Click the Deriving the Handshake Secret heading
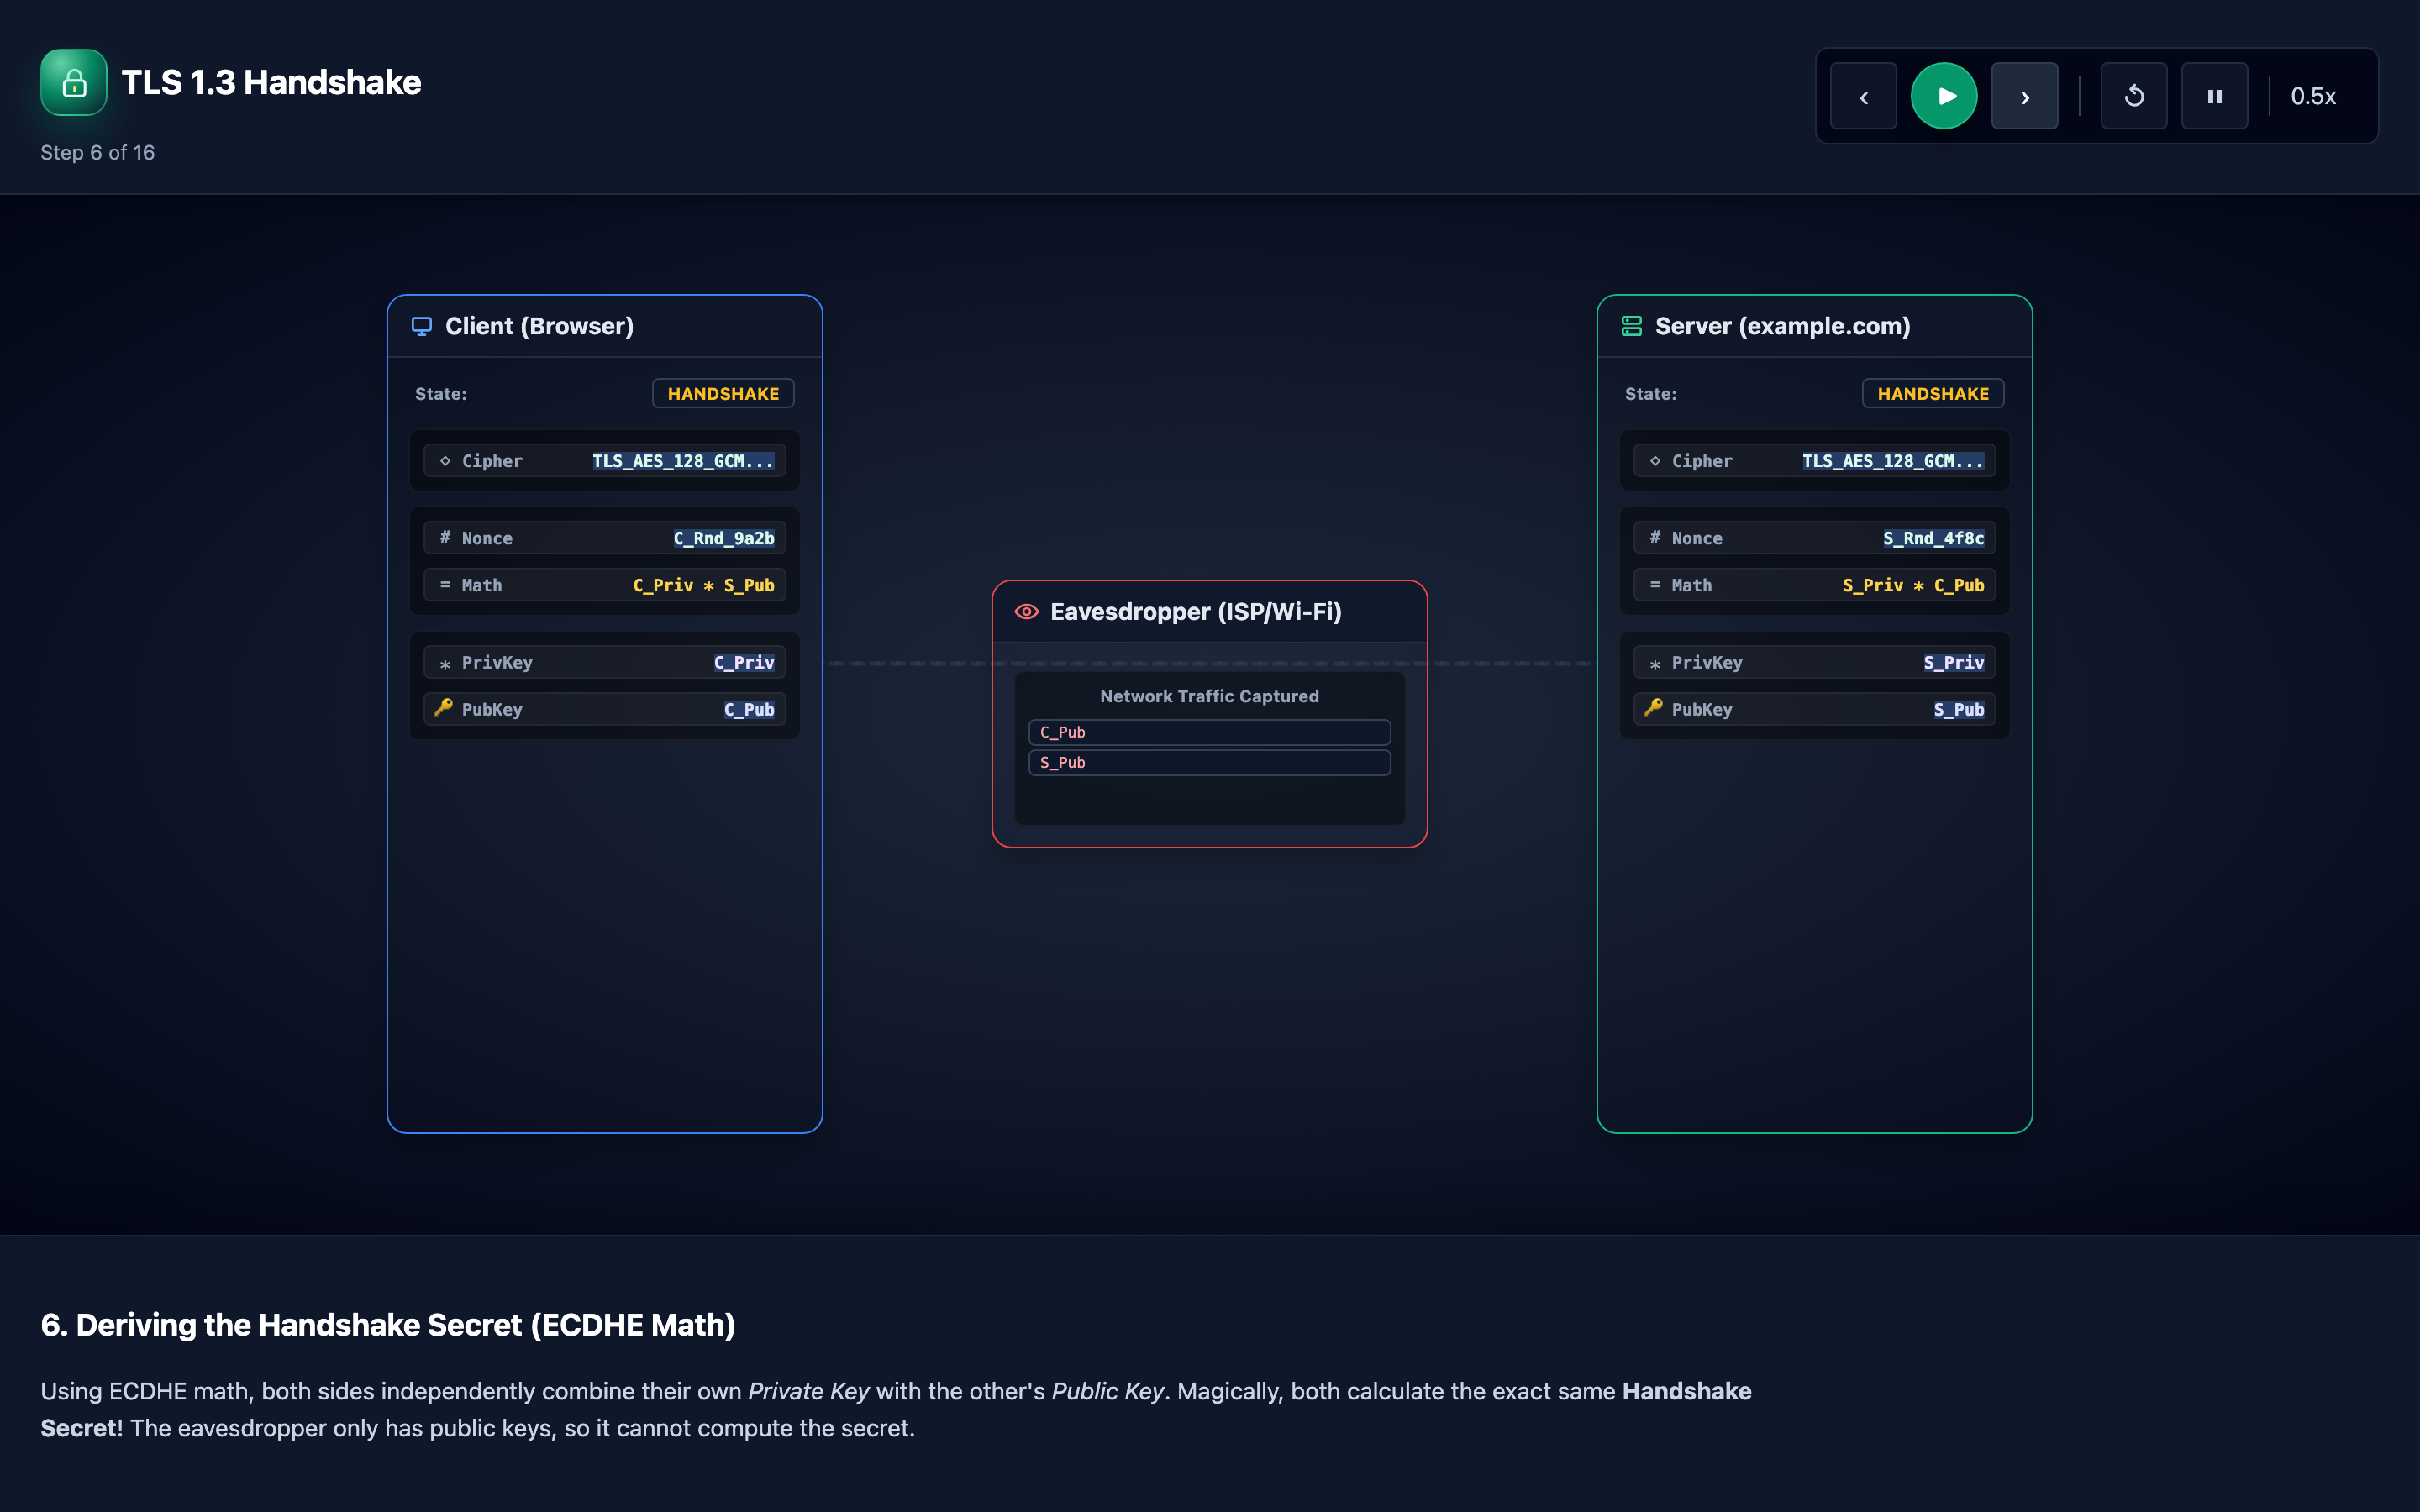This screenshot has width=2420, height=1512. click(x=388, y=1325)
